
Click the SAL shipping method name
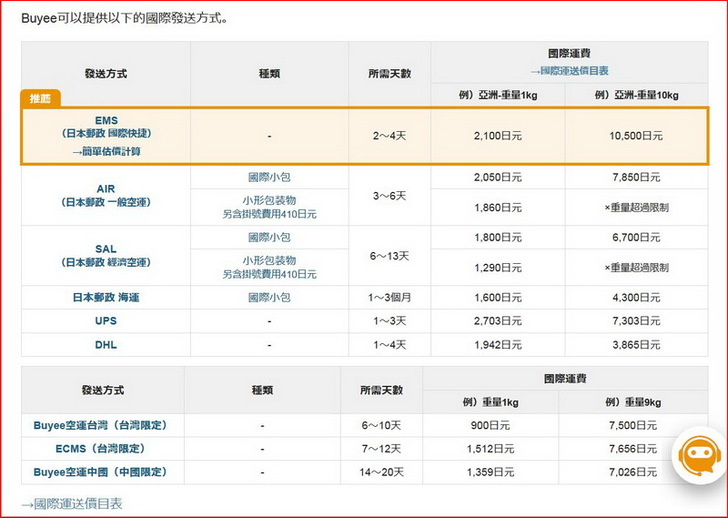[106, 248]
